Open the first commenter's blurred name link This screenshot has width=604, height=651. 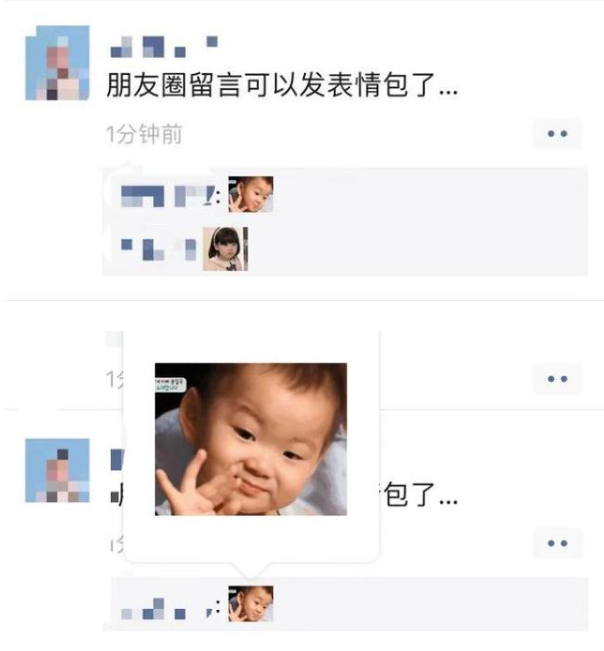(170, 196)
